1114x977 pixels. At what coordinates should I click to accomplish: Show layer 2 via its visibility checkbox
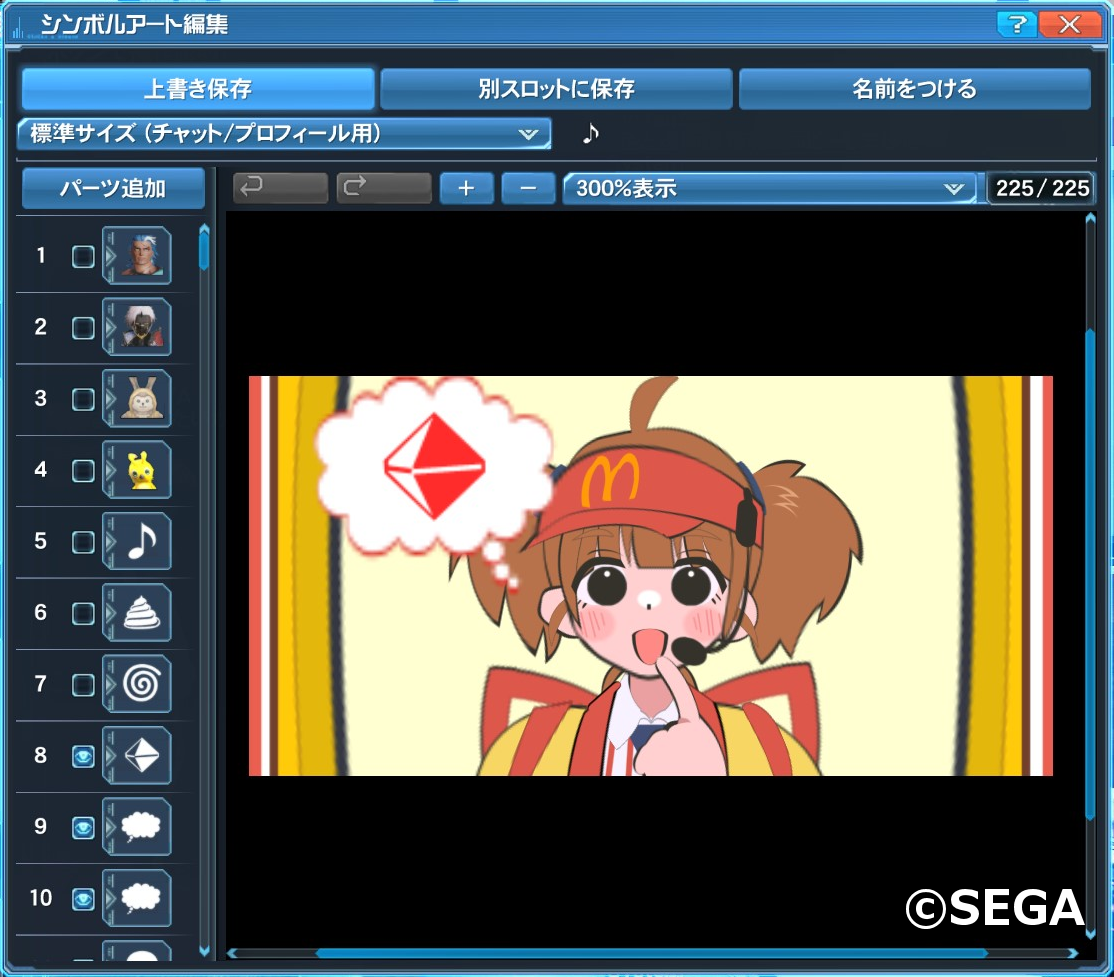point(83,328)
